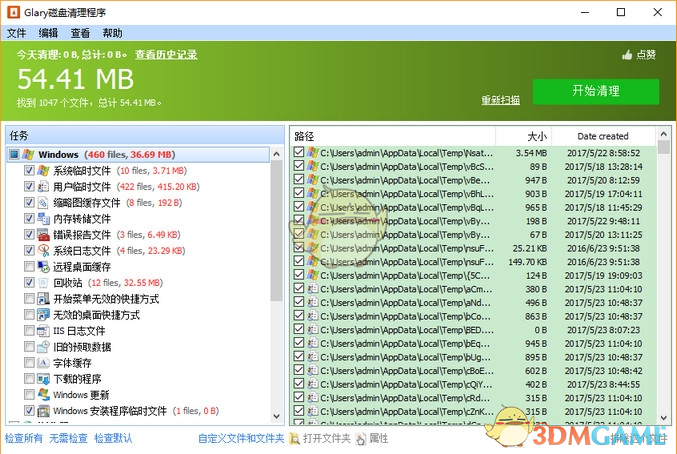Select the 回收站 recycle bin icon
Screen dimensions: 677x454
(x=43, y=283)
